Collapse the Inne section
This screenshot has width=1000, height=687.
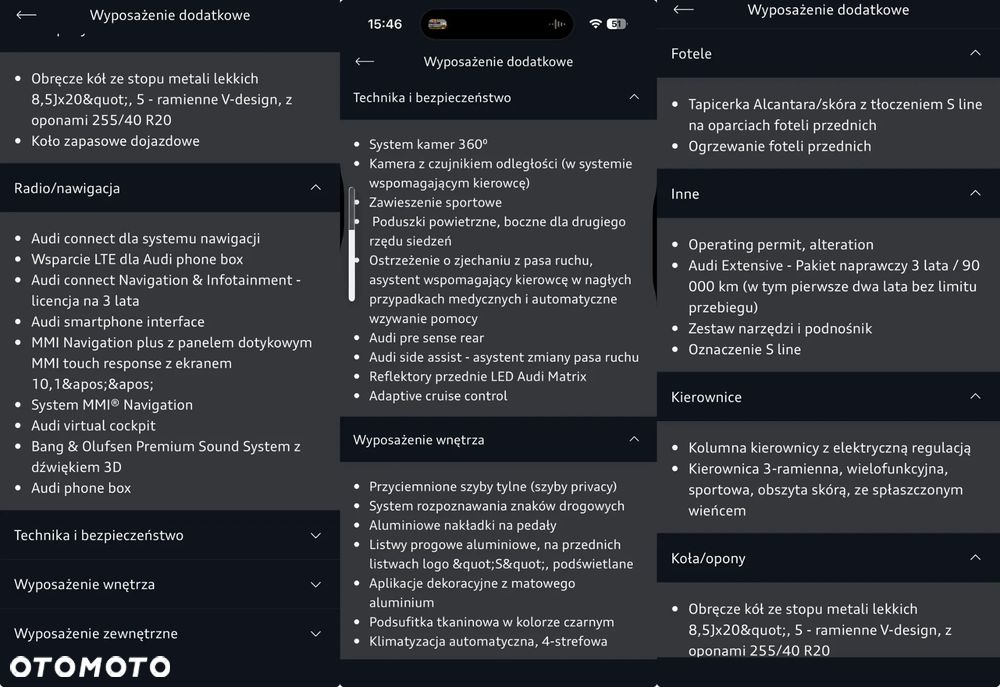[828, 193]
